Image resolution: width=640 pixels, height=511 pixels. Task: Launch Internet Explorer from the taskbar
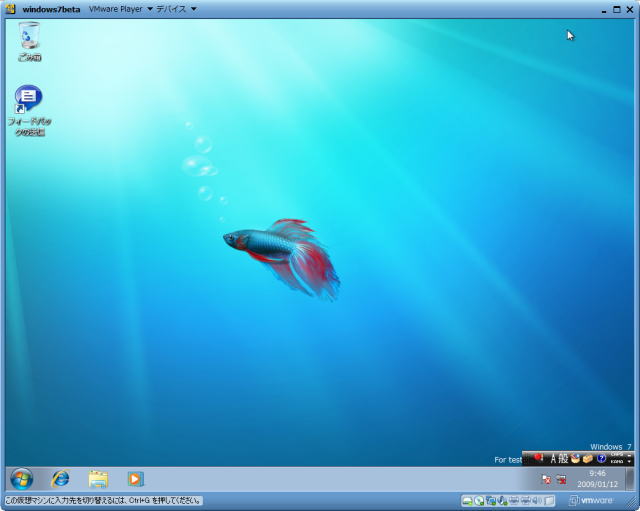pyautogui.click(x=60, y=479)
